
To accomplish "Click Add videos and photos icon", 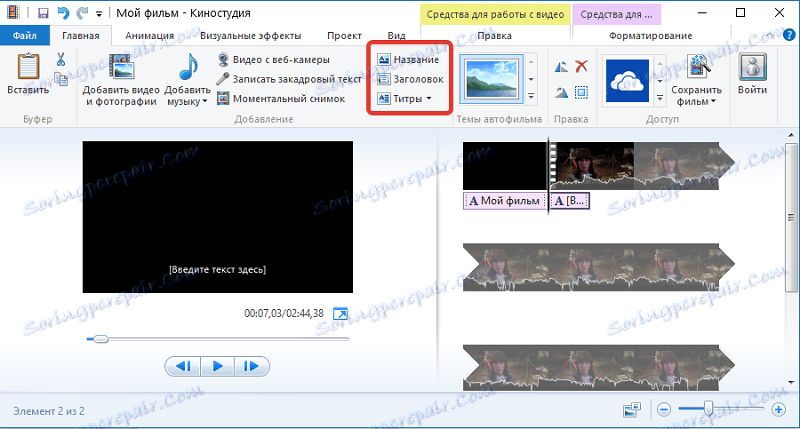I will pos(121,66).
